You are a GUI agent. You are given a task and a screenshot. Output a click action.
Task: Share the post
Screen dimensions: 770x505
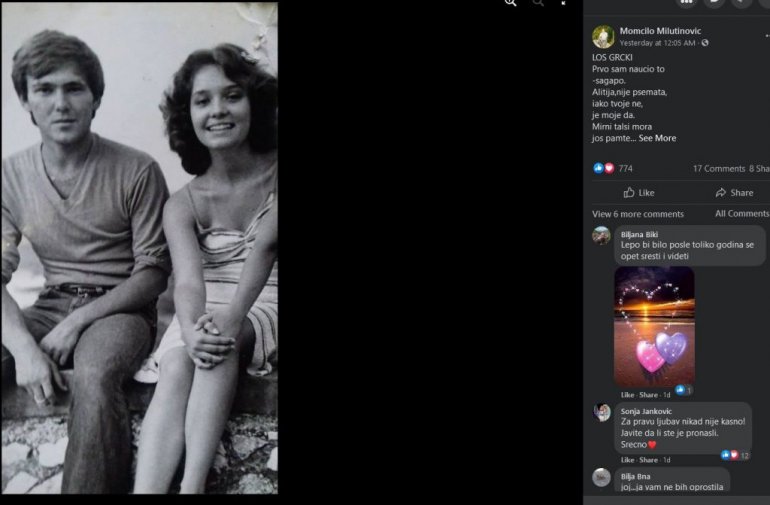(x=734, y=192)
